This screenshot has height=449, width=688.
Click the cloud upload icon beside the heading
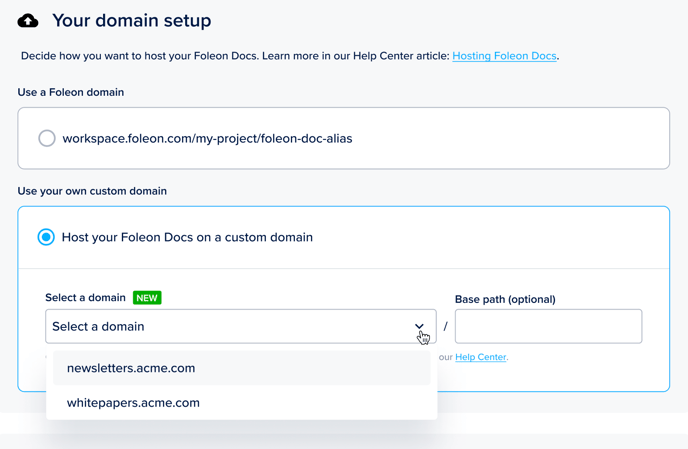point(28,21)
